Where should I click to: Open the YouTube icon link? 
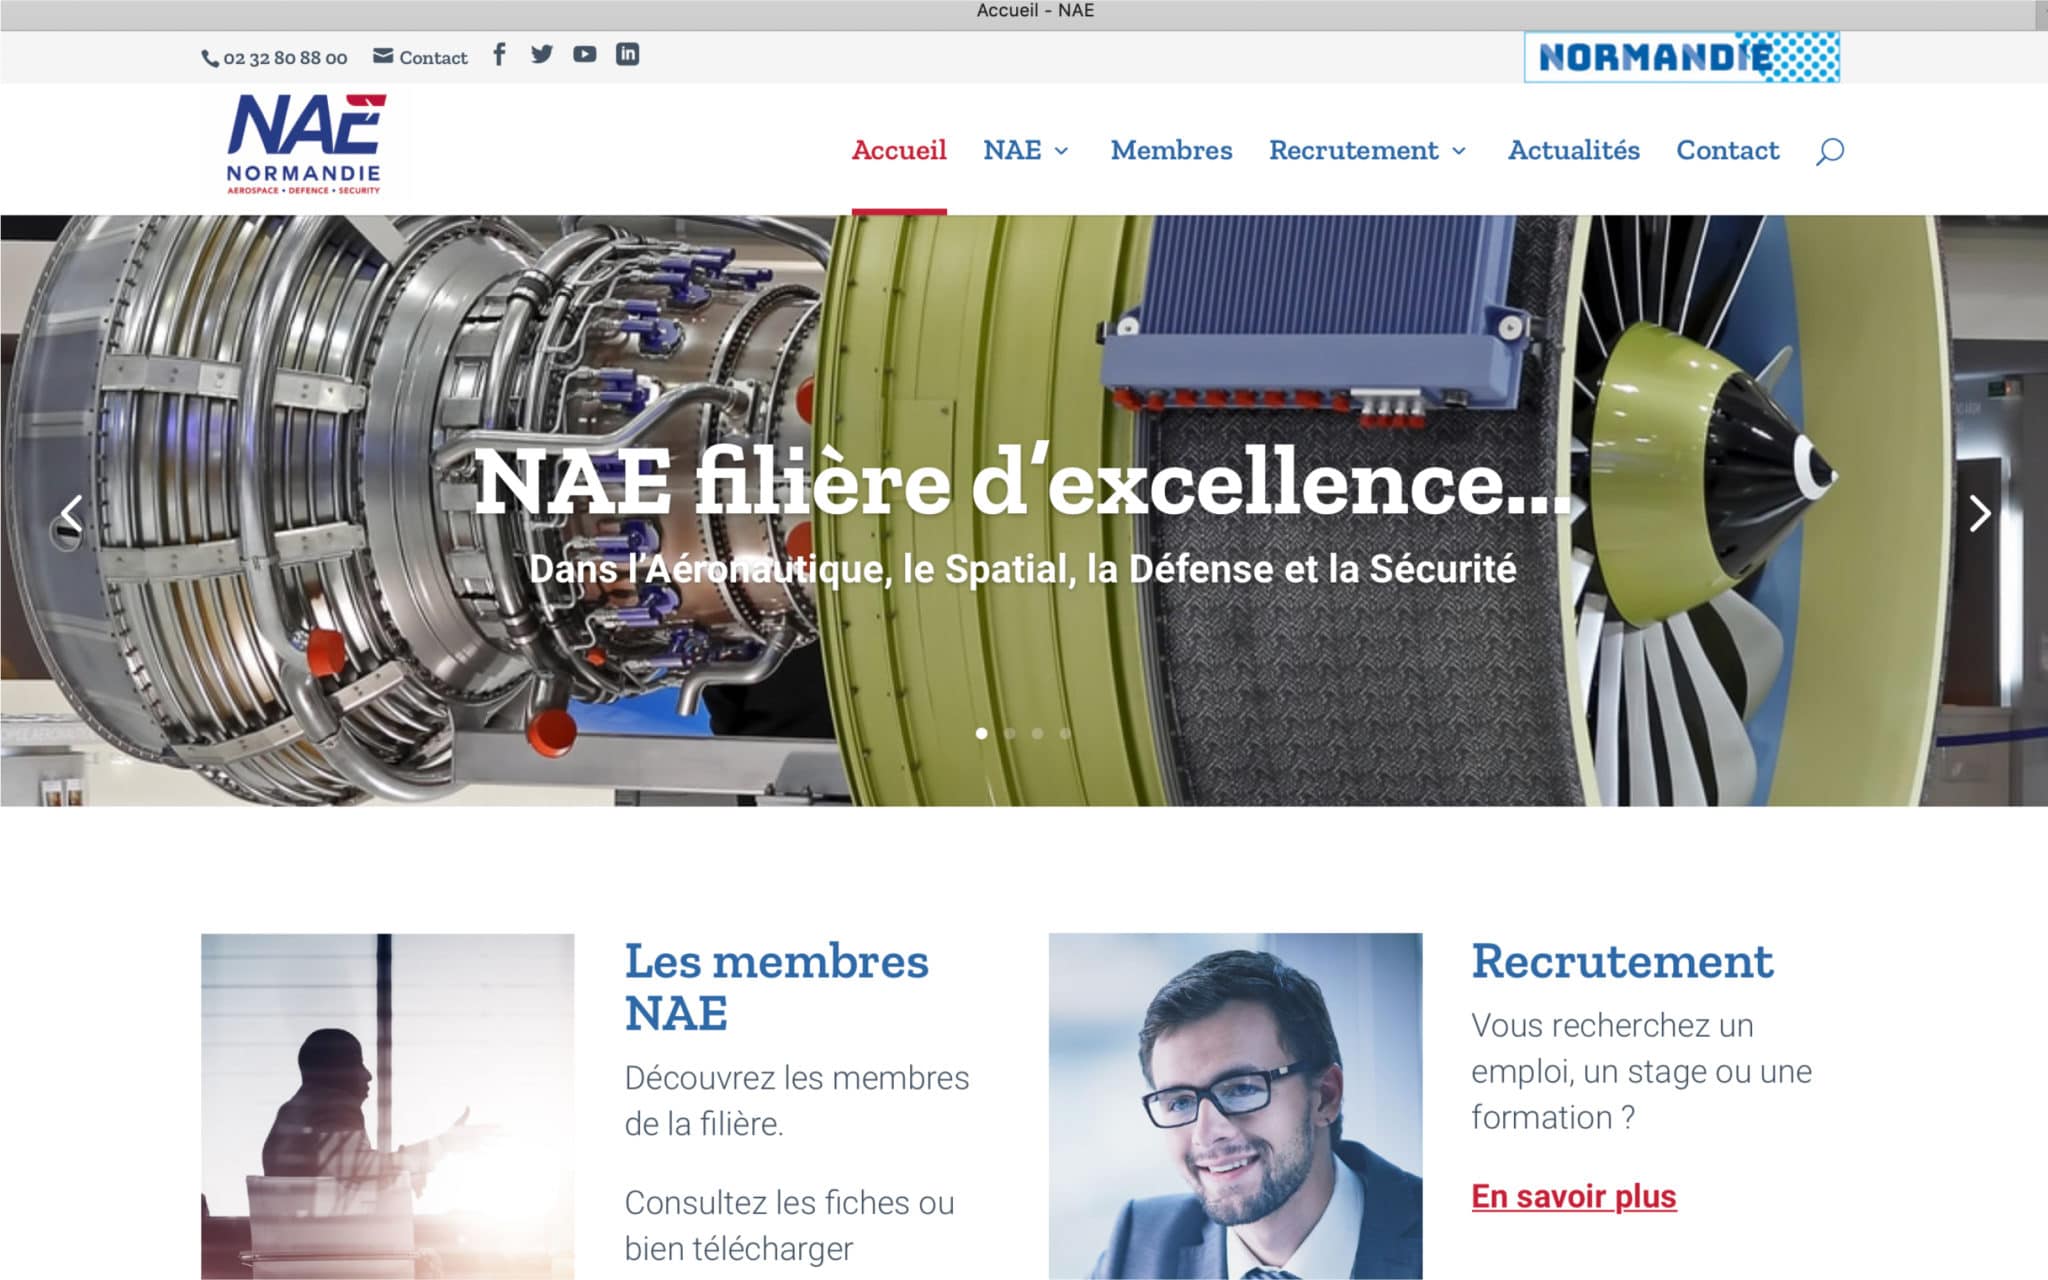coord(584,54)
